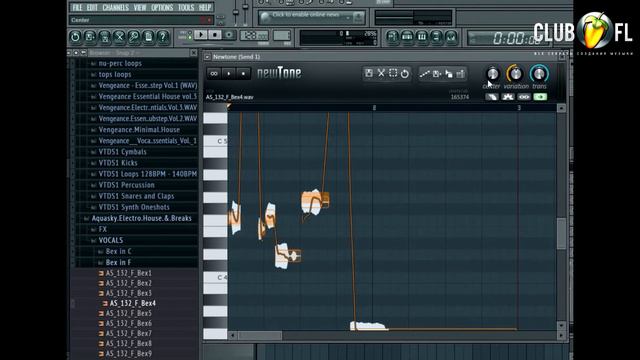Click Newtone send-to-playlist icon
Image resolution: width=640 pixels, height=360 pixels.
click(x=460, y=74)
